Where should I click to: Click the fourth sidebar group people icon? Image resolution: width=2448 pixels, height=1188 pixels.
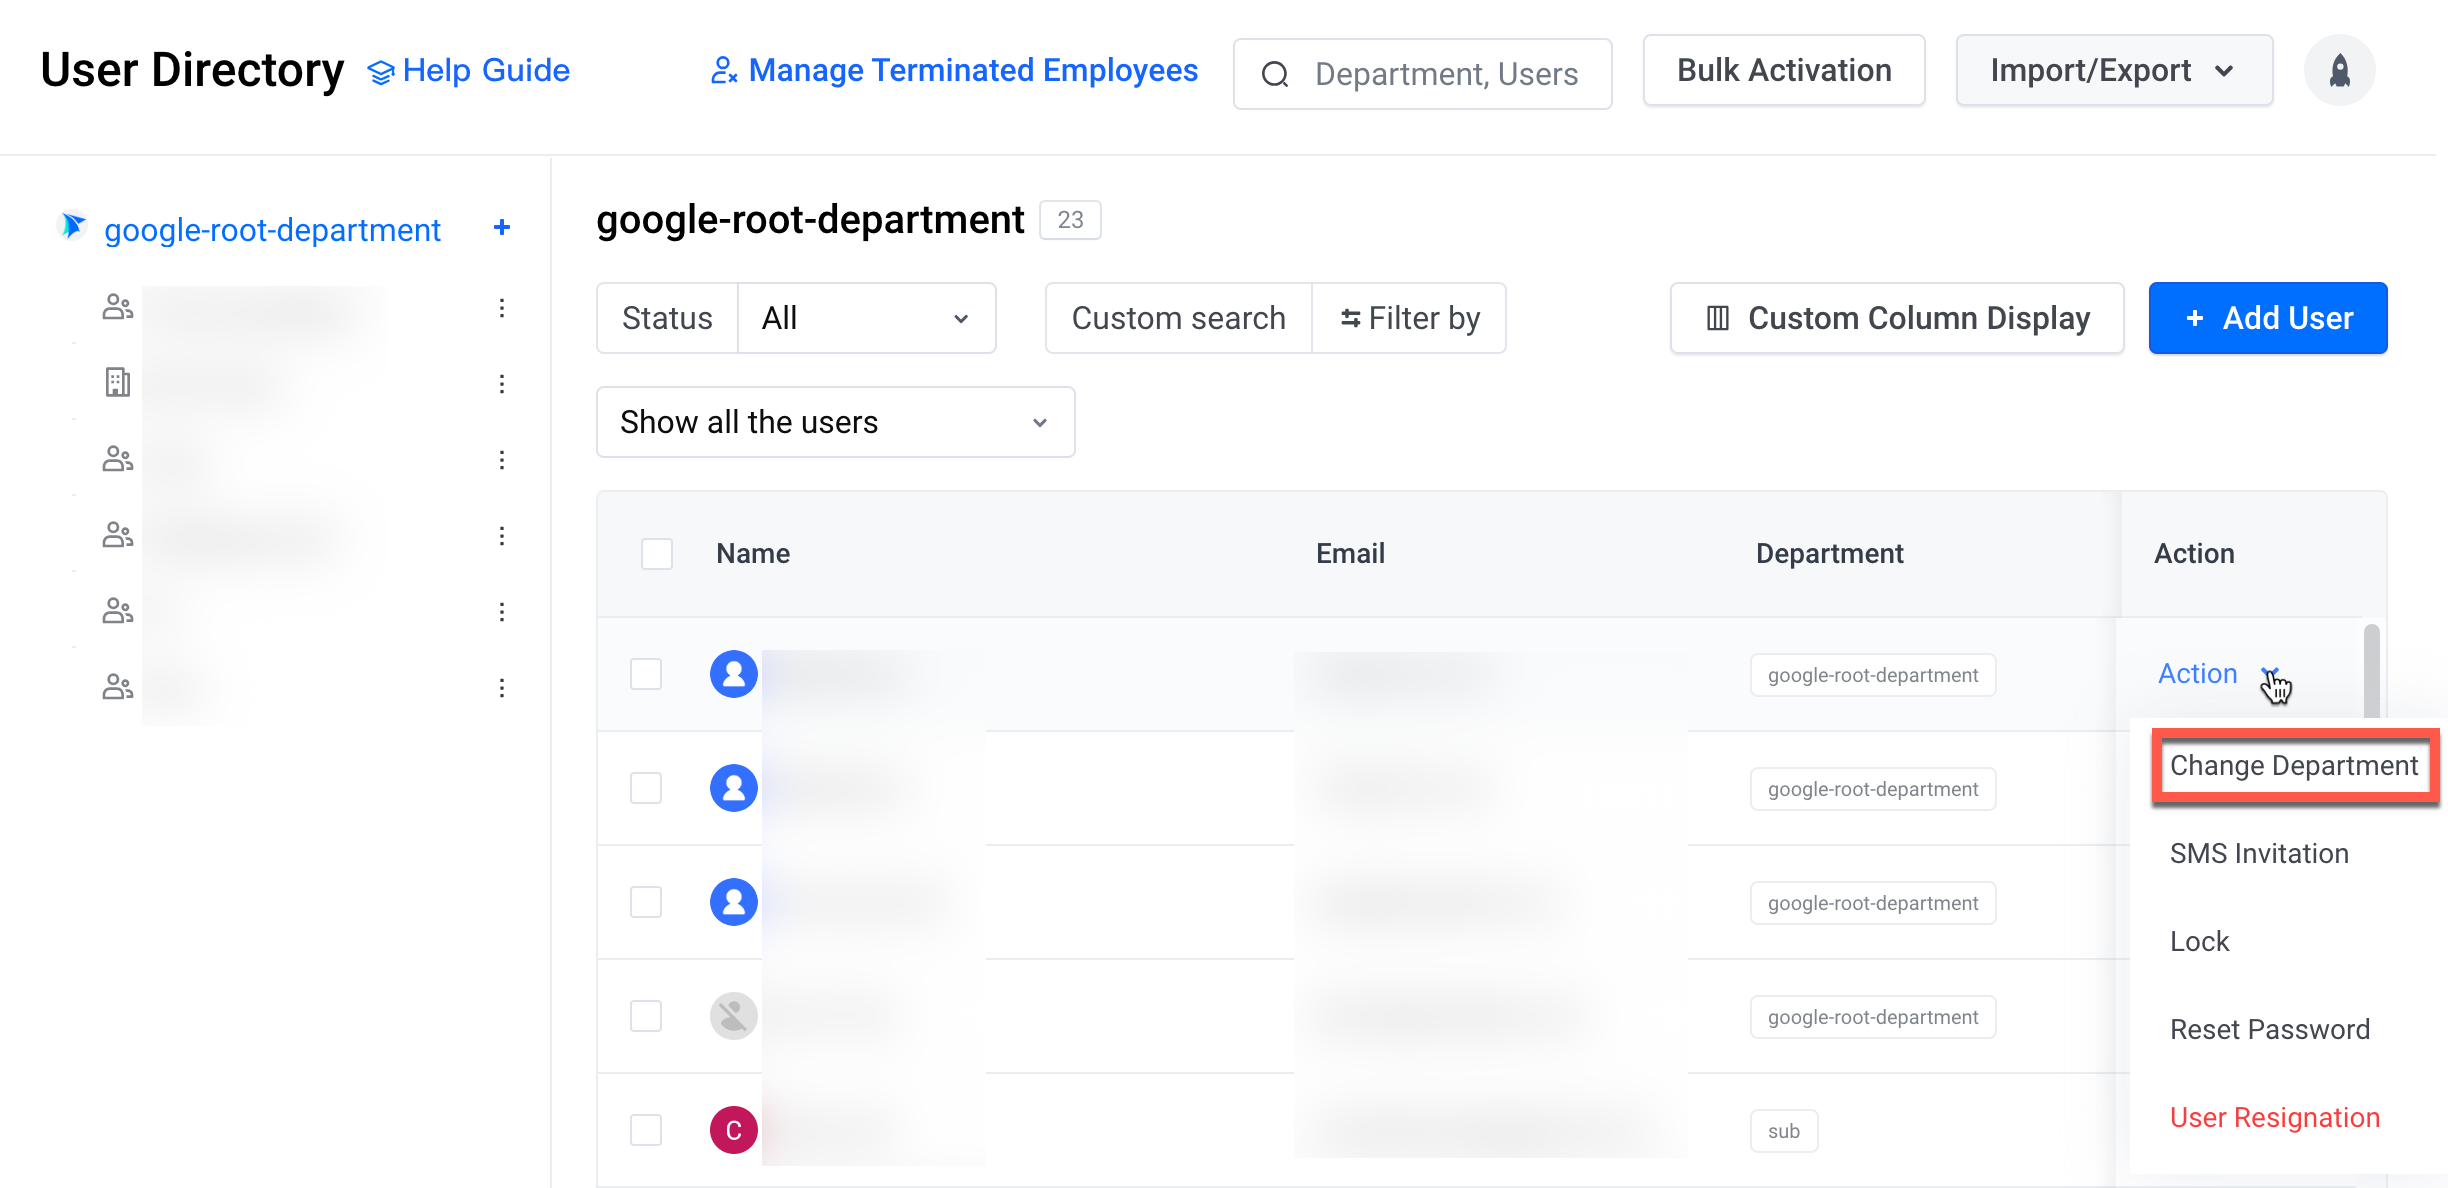pos(118,535)
